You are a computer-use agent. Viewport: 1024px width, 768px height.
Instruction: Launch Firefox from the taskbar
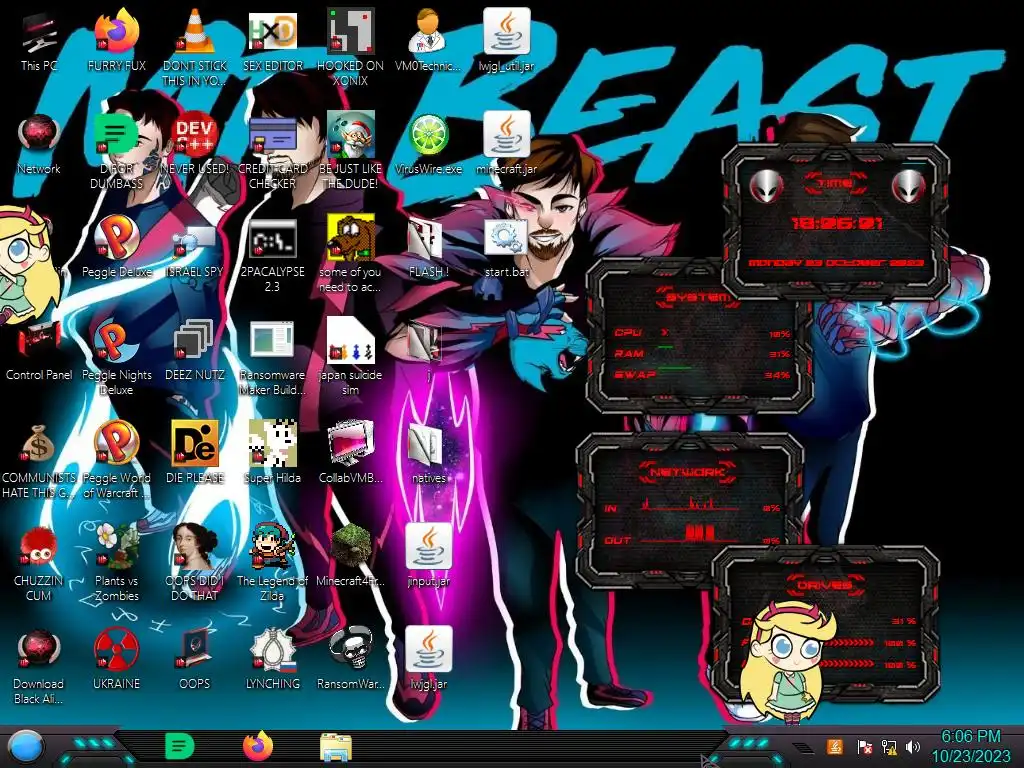tap(258, 746)
